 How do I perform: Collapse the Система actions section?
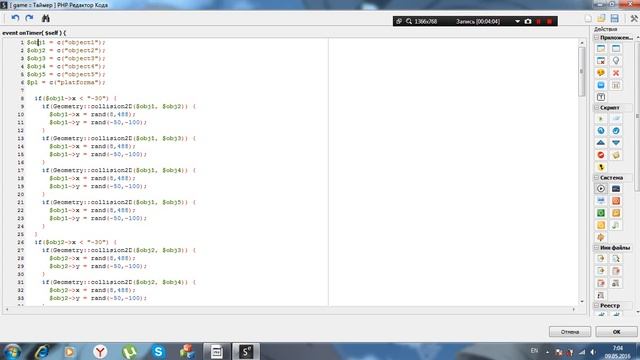tap(596, 178)
